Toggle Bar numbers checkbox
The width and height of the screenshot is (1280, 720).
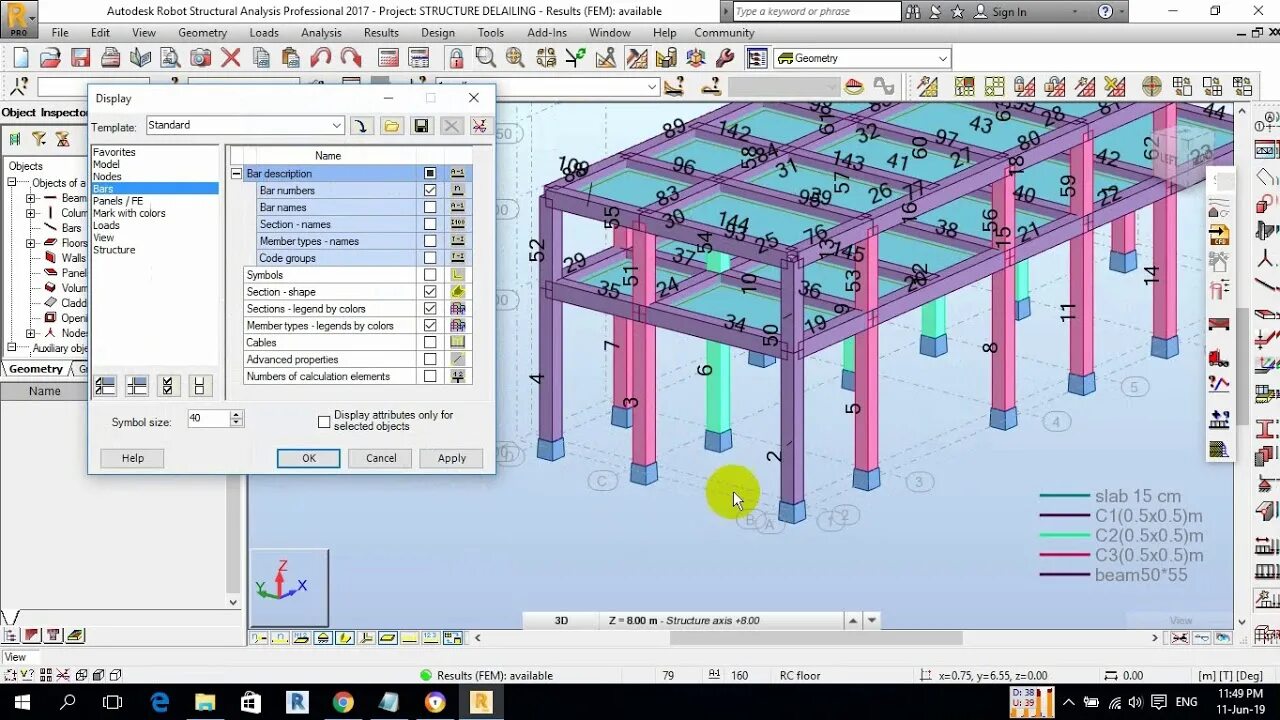430,190
